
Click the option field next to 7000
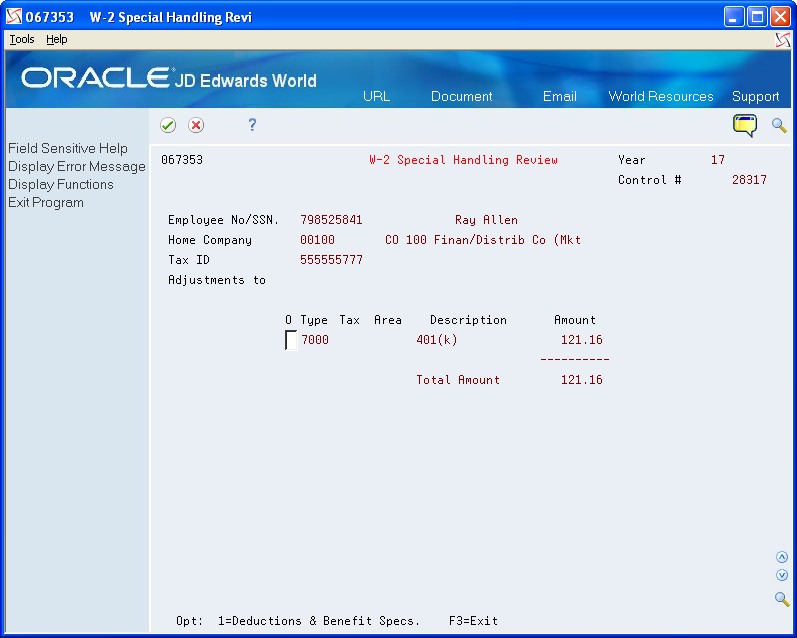tap(291, 340)
